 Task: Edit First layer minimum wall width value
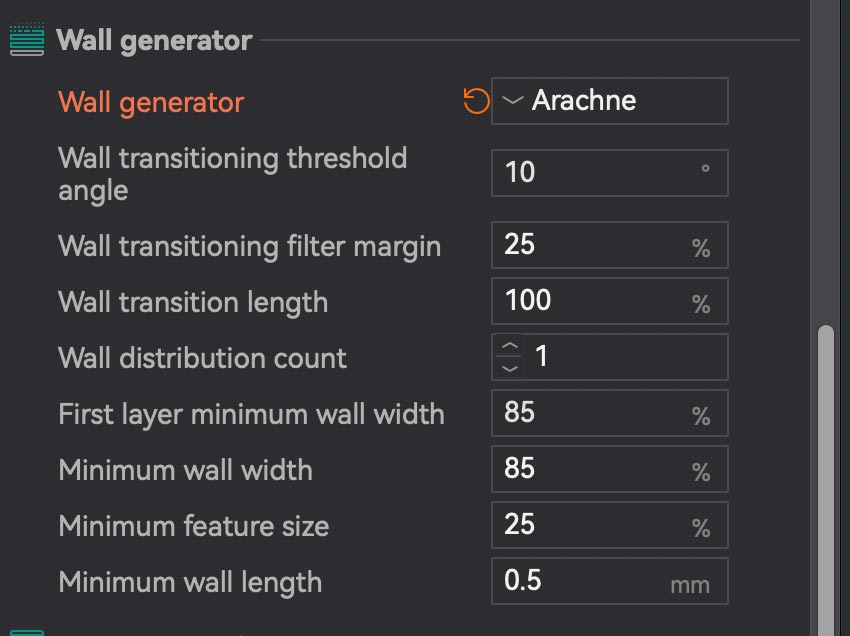596,413
